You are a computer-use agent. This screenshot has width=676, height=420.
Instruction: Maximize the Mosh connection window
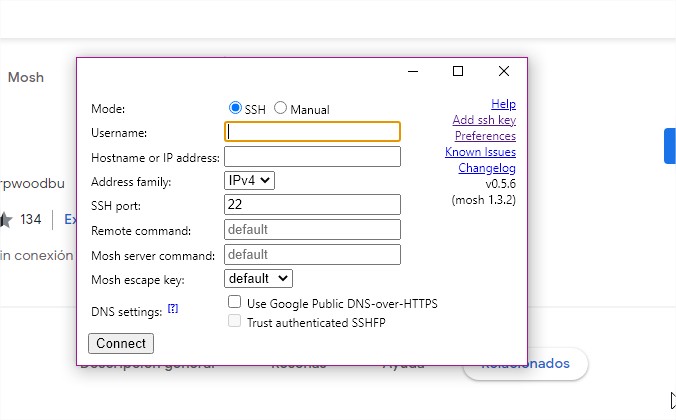[x=458, y=71]
